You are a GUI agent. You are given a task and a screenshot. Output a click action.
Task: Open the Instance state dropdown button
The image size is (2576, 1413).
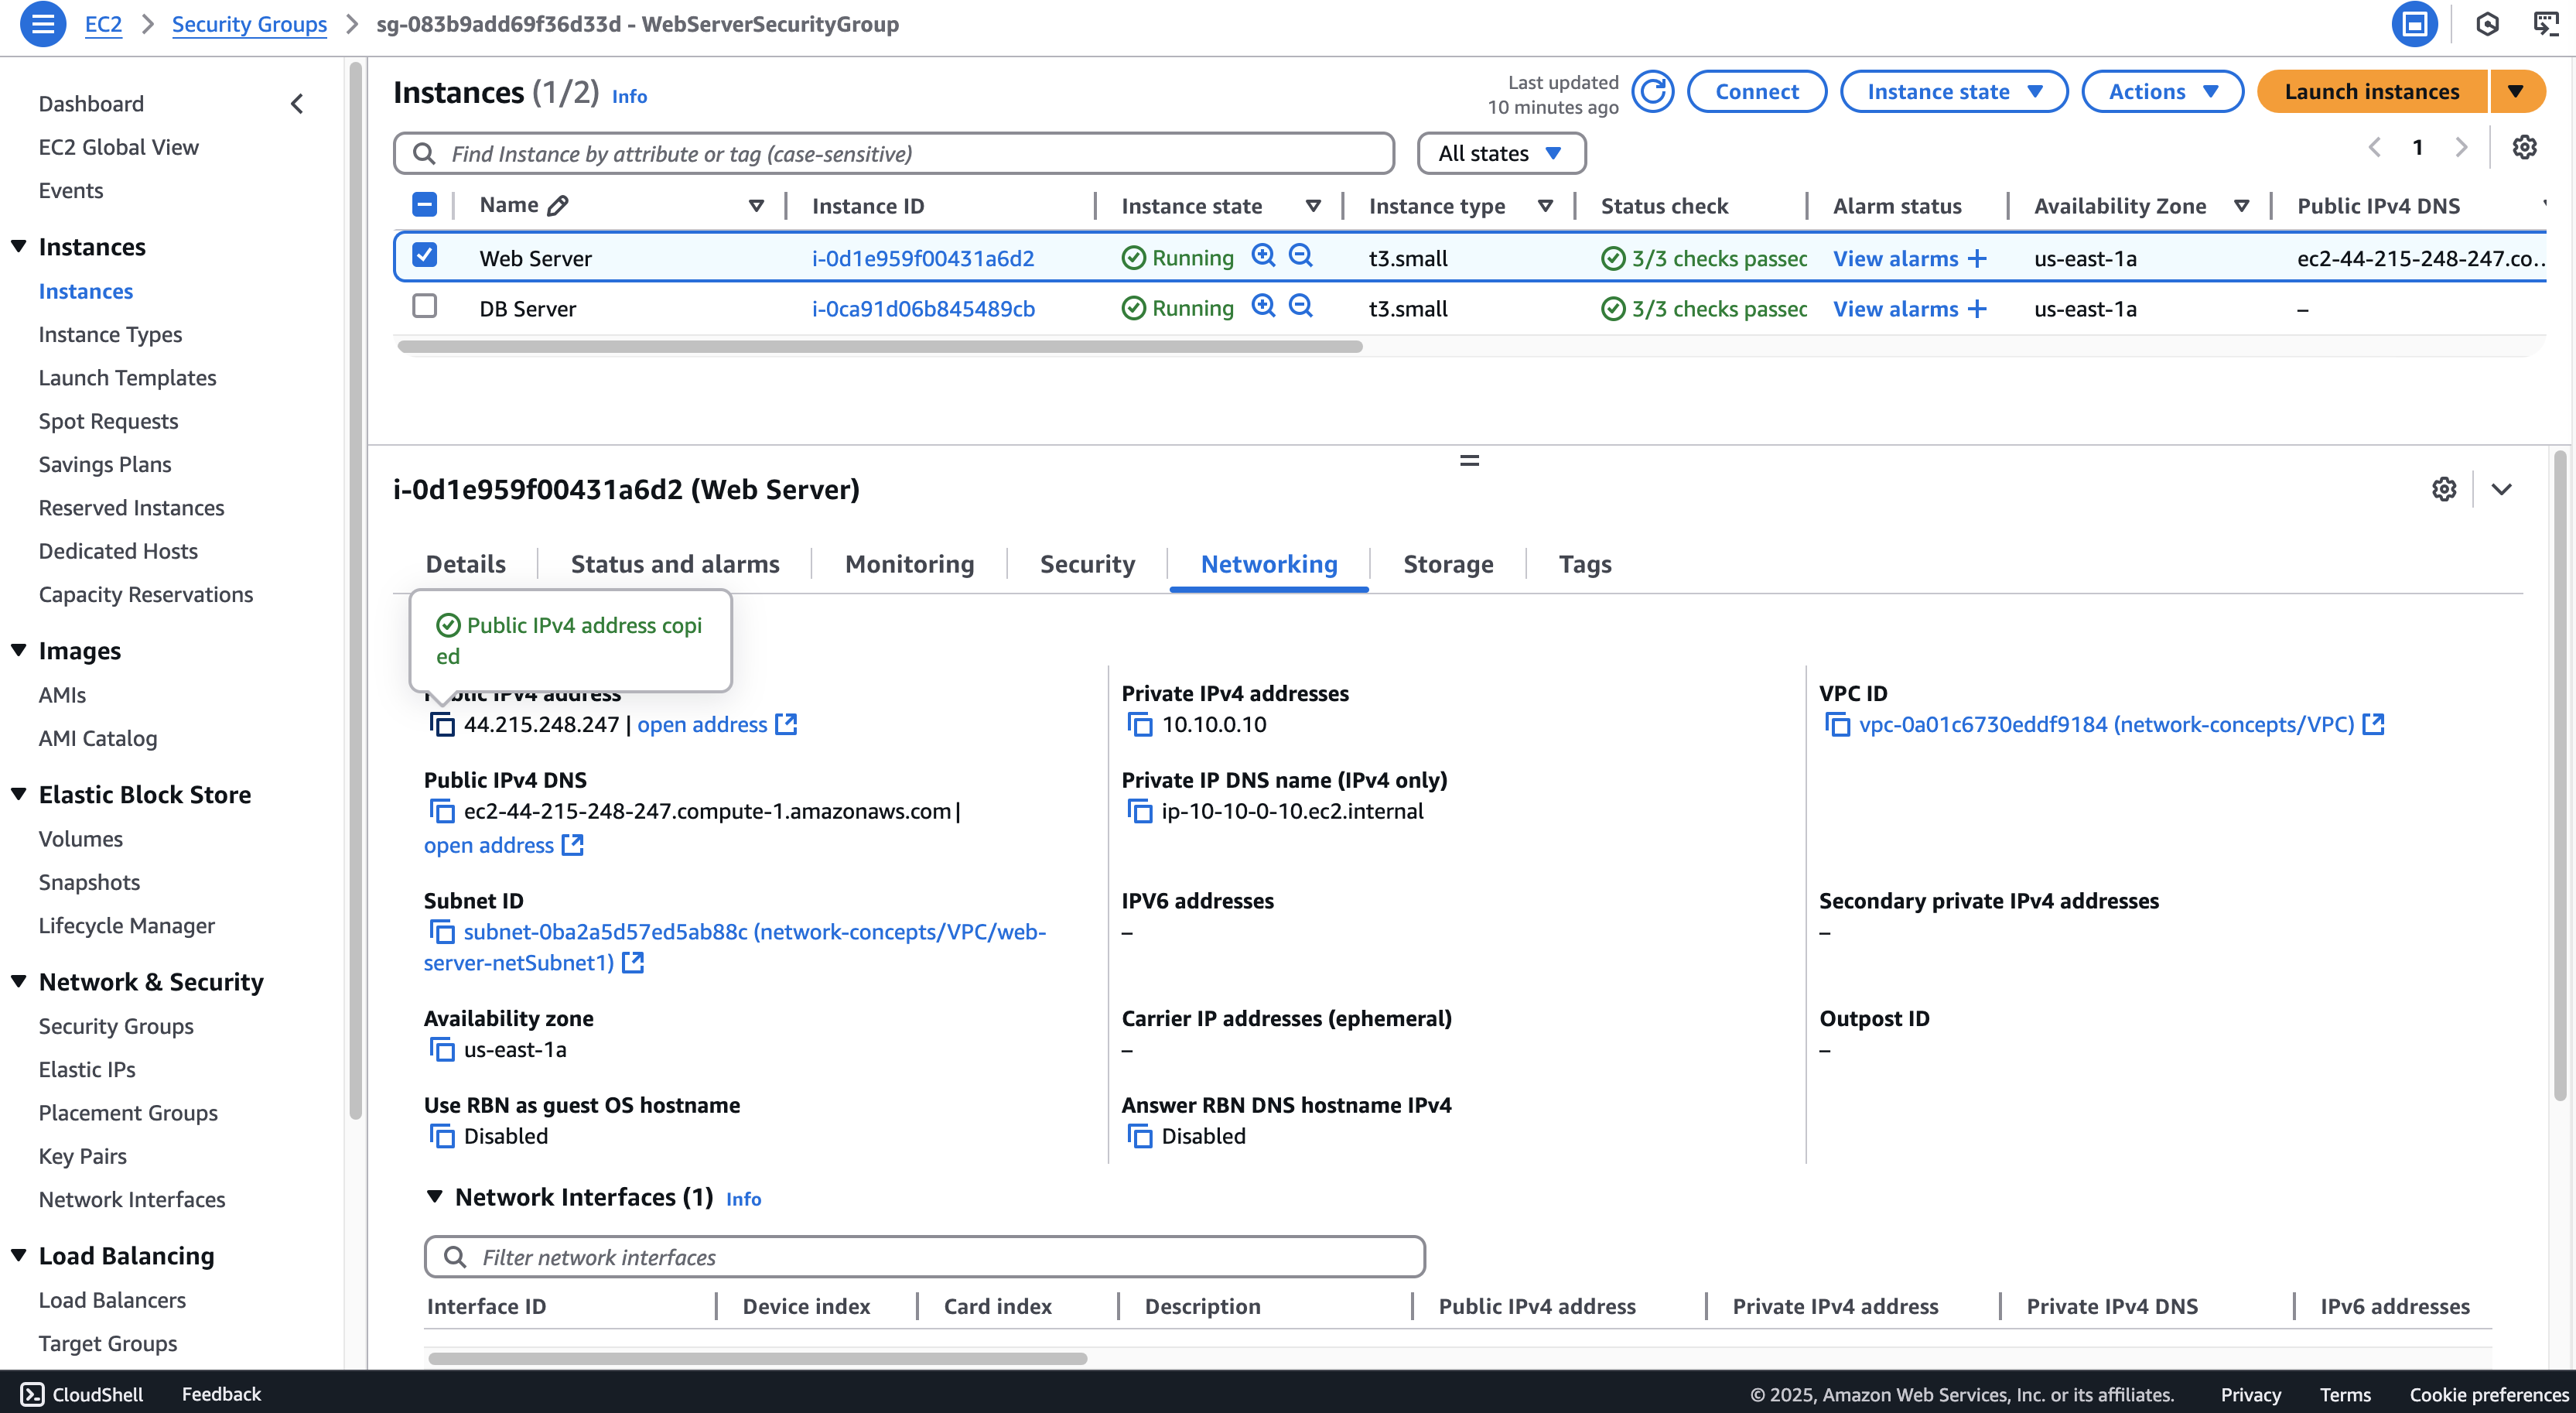(1953, 92)
